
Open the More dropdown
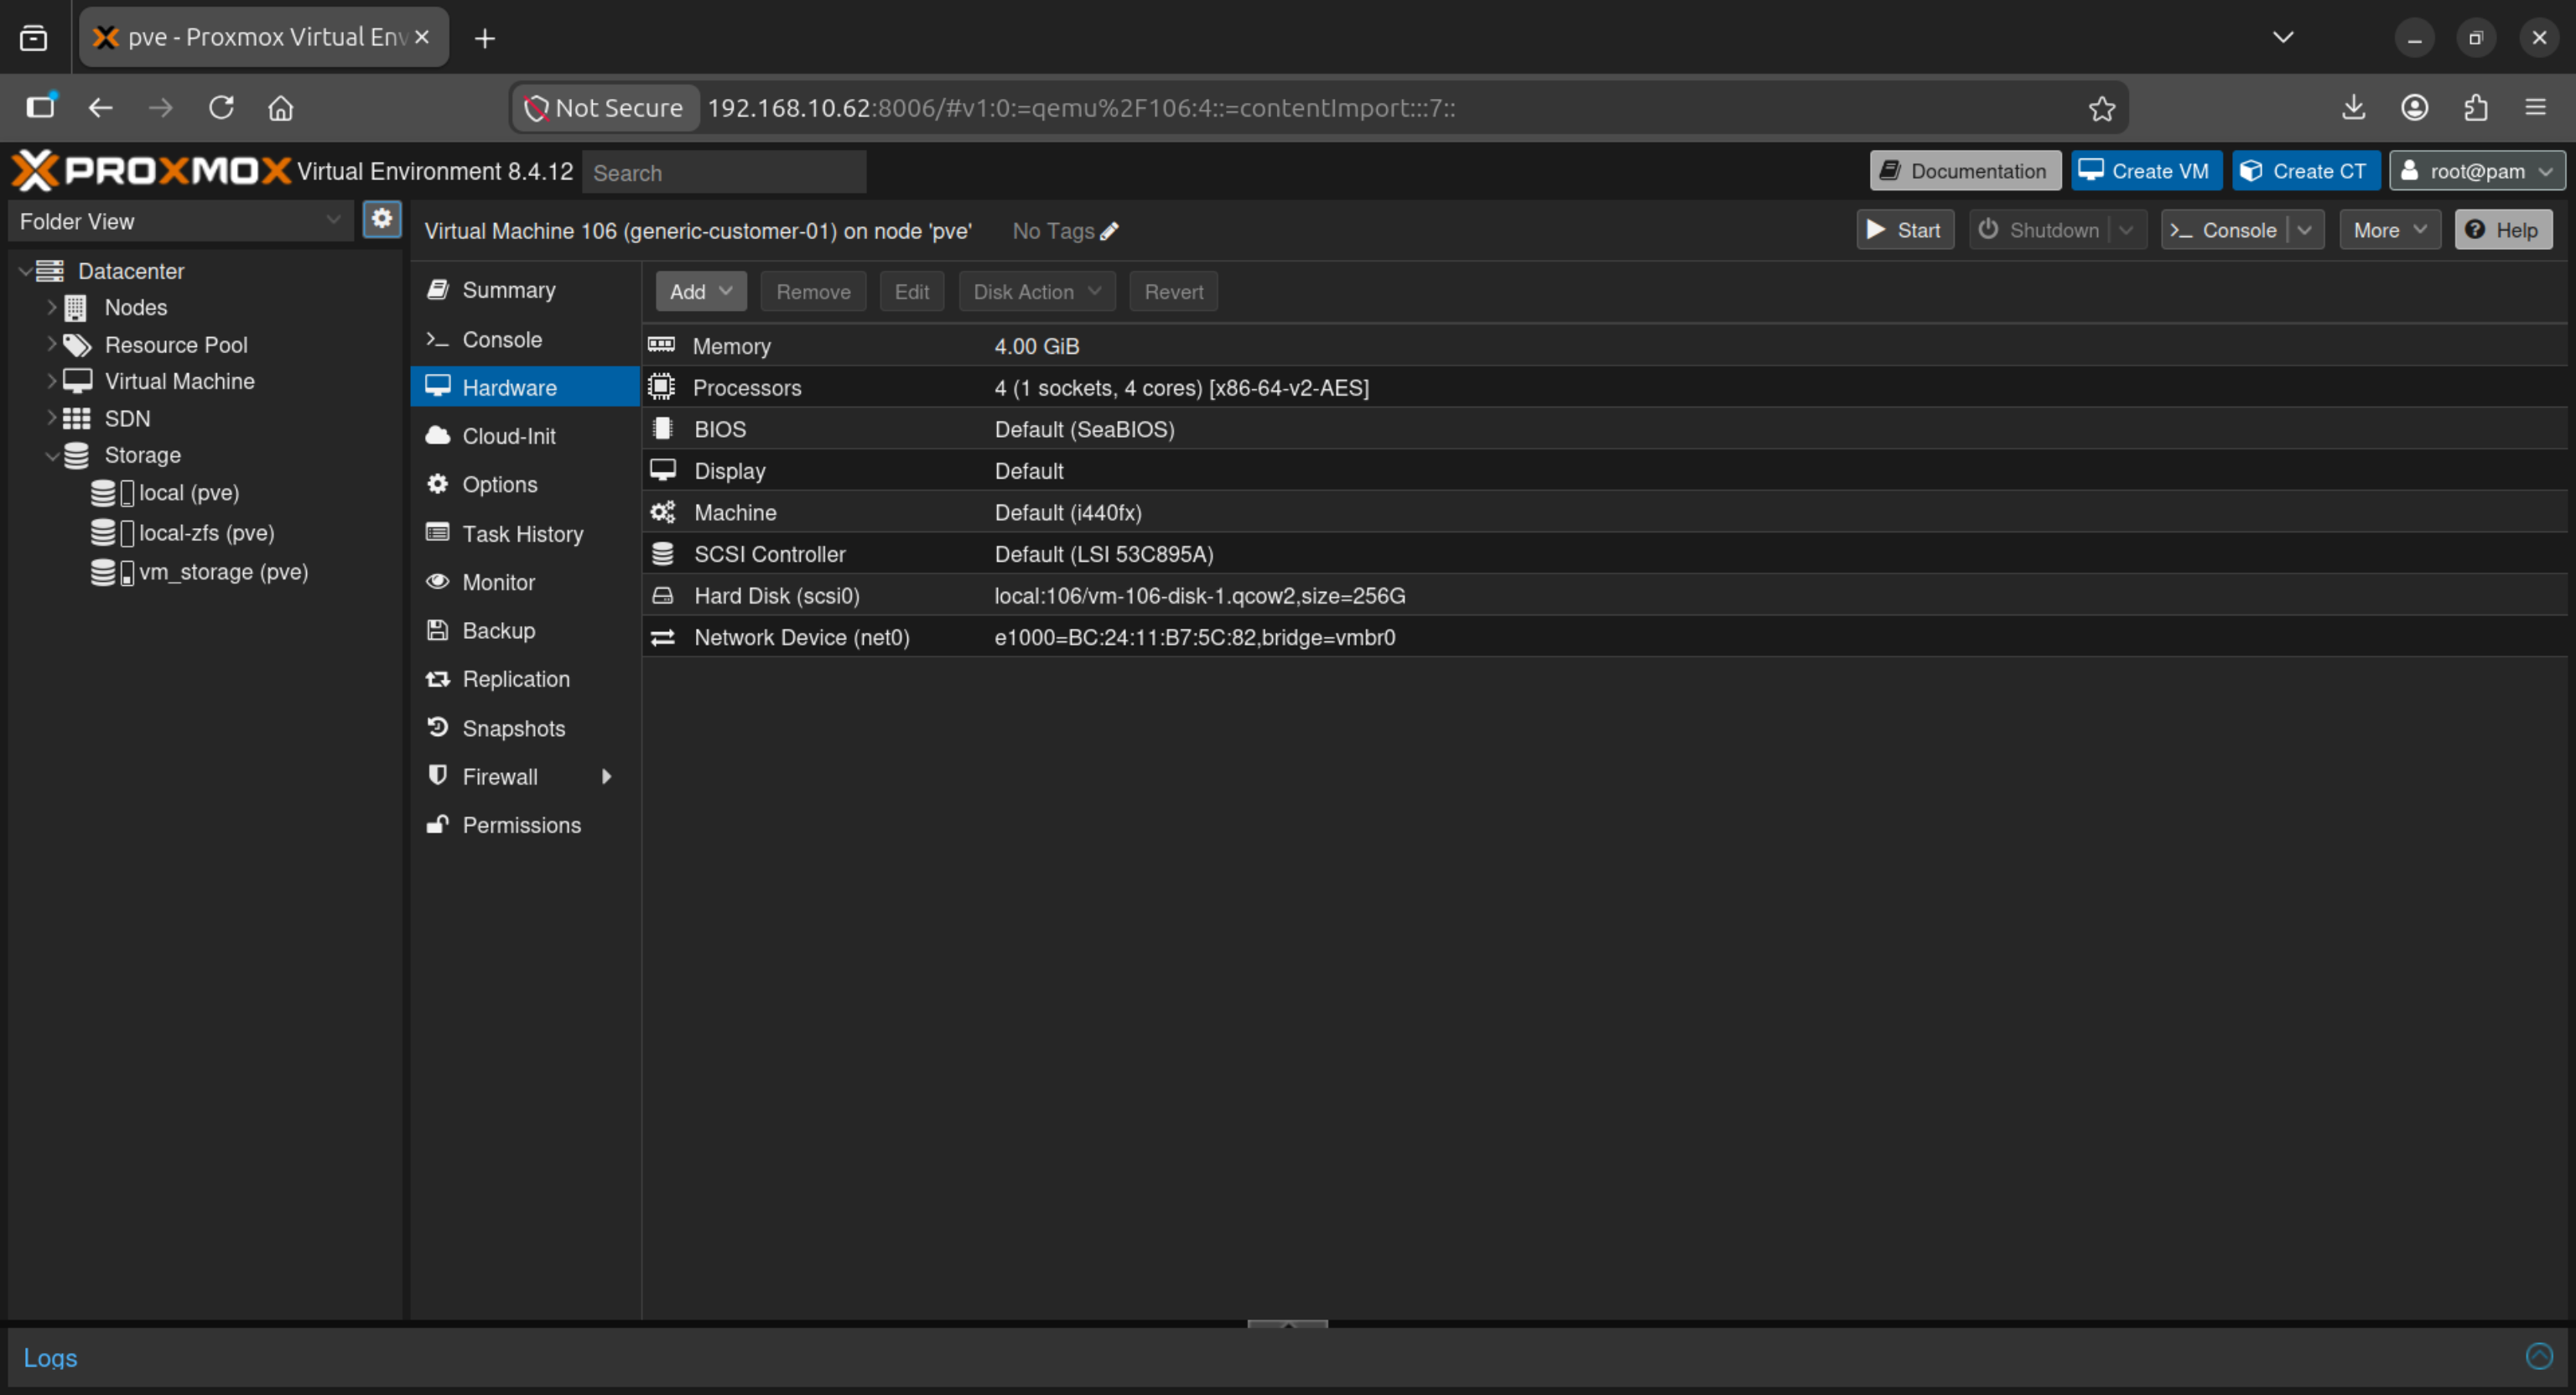click(x=2390, y=230)
